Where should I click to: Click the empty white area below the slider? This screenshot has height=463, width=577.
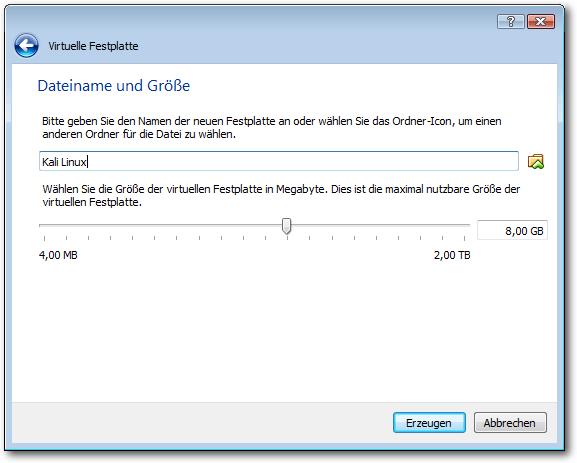[284, 331]
